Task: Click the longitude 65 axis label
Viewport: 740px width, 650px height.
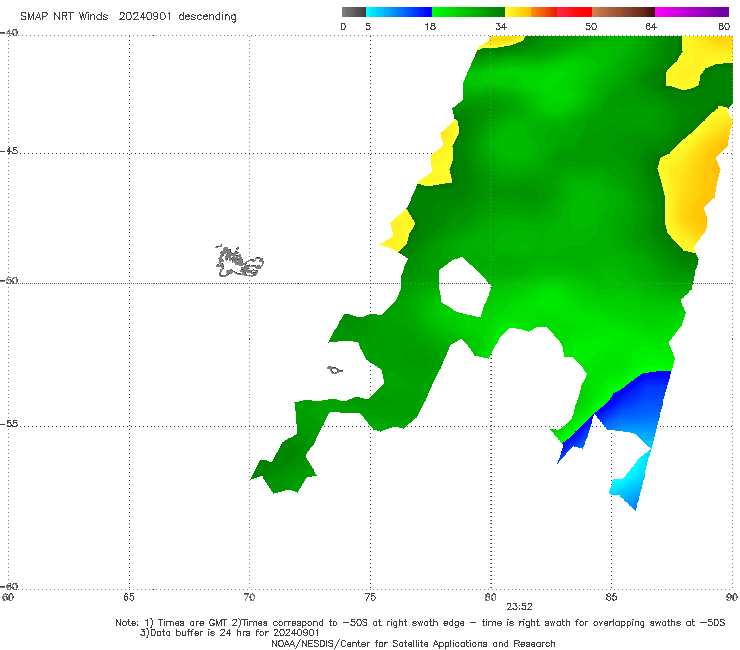Action: (x=129, y=598)
